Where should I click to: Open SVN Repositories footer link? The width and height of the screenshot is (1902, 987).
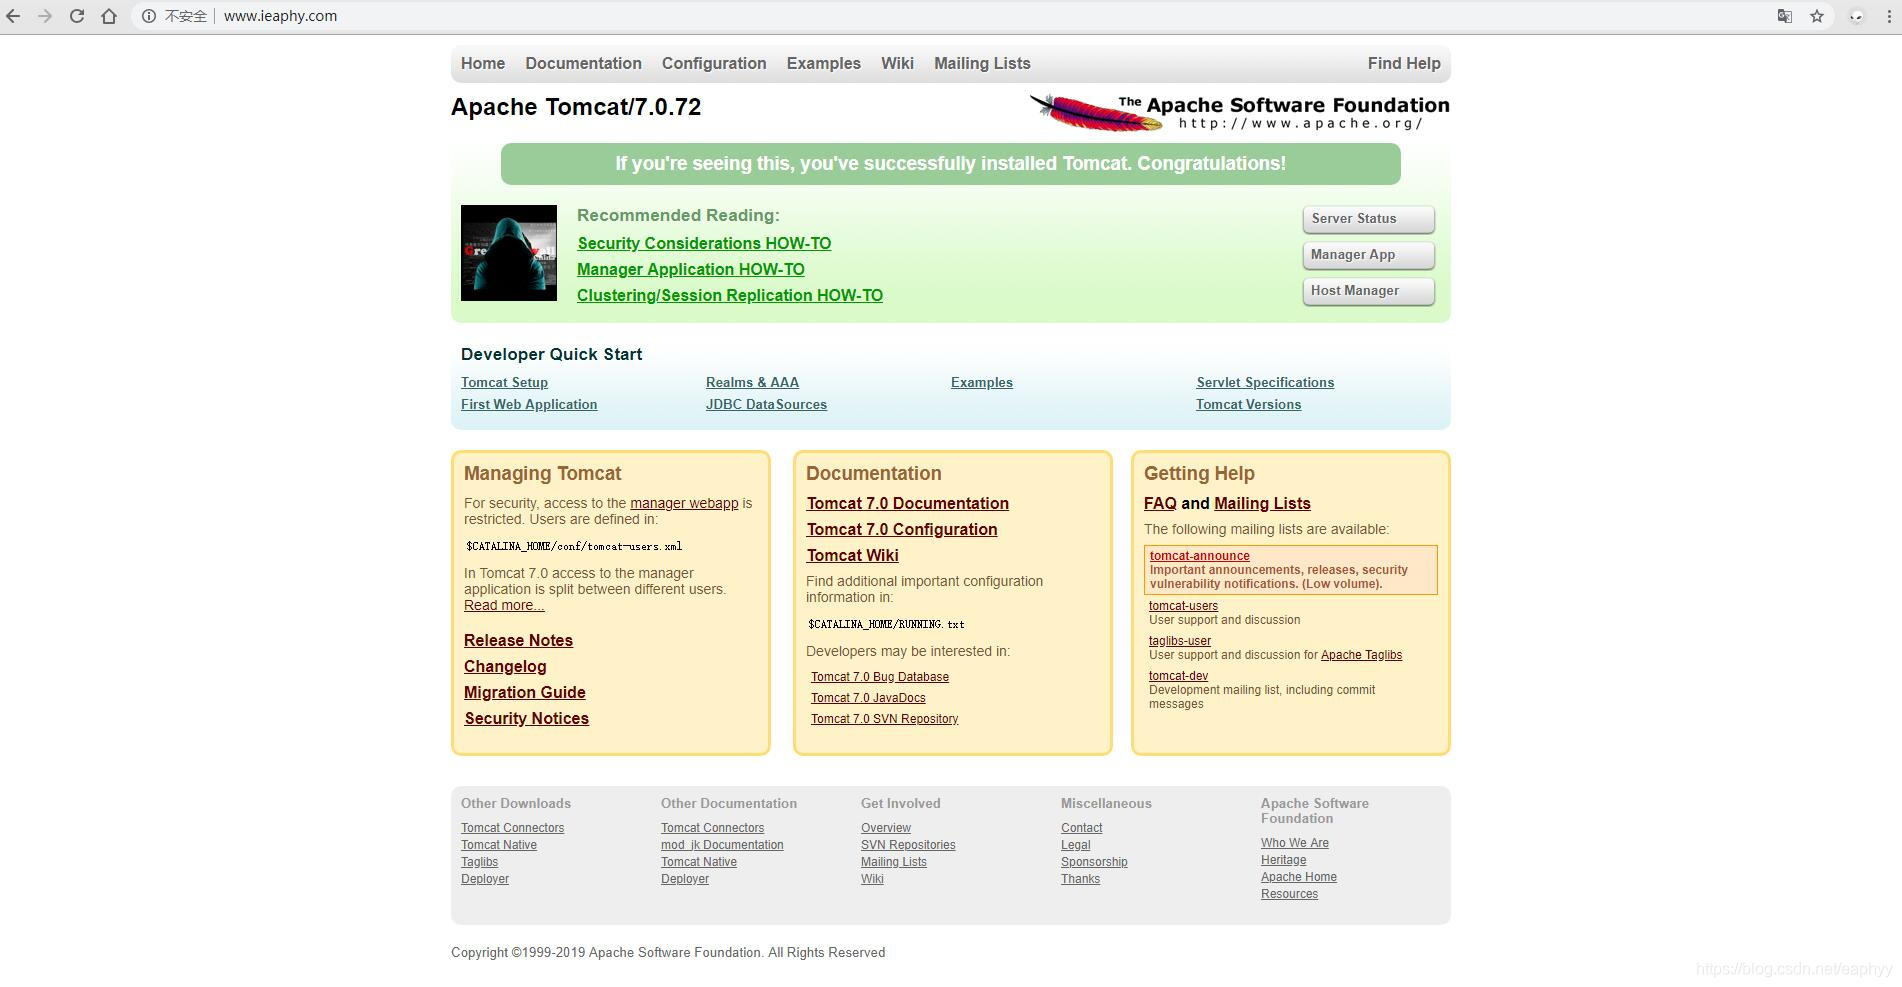pos(908,845)
